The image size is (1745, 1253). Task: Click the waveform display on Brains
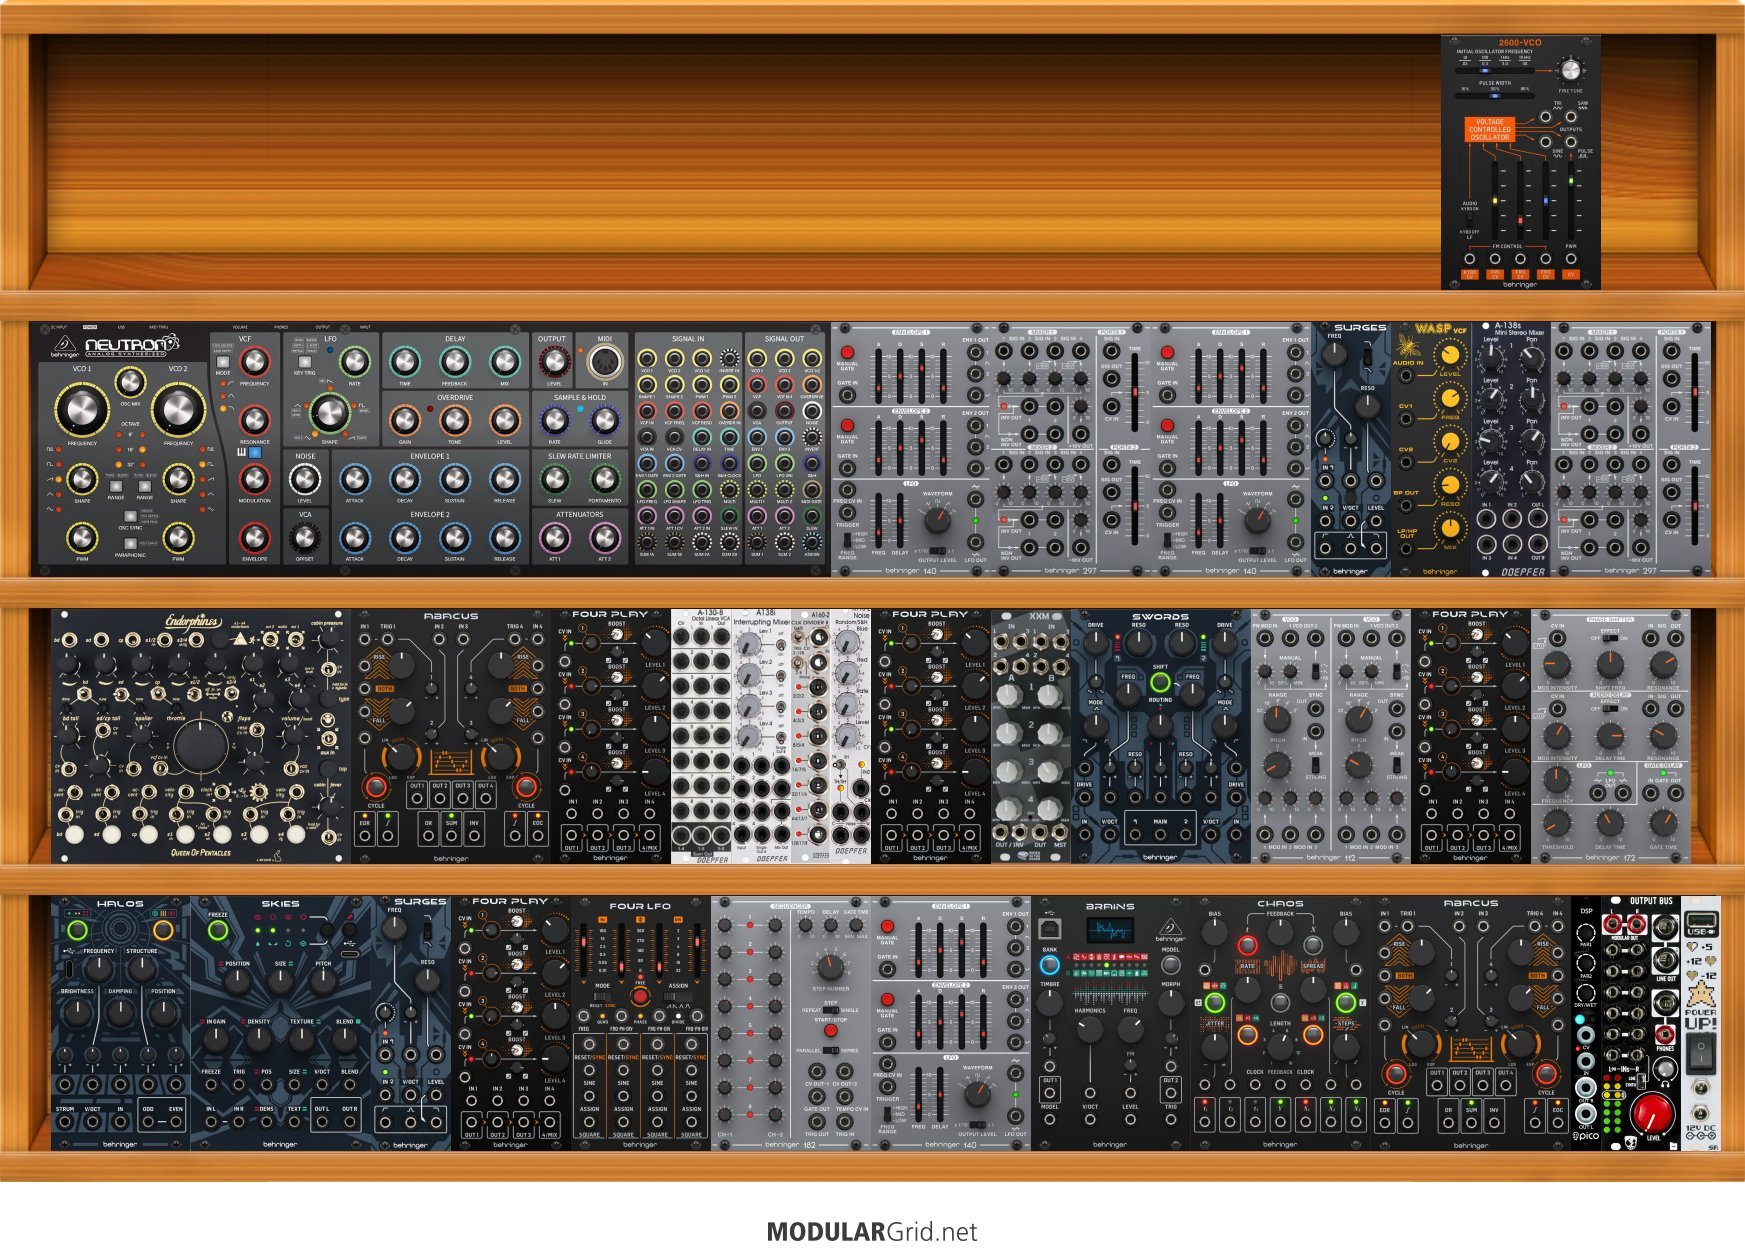(1110, 928)
